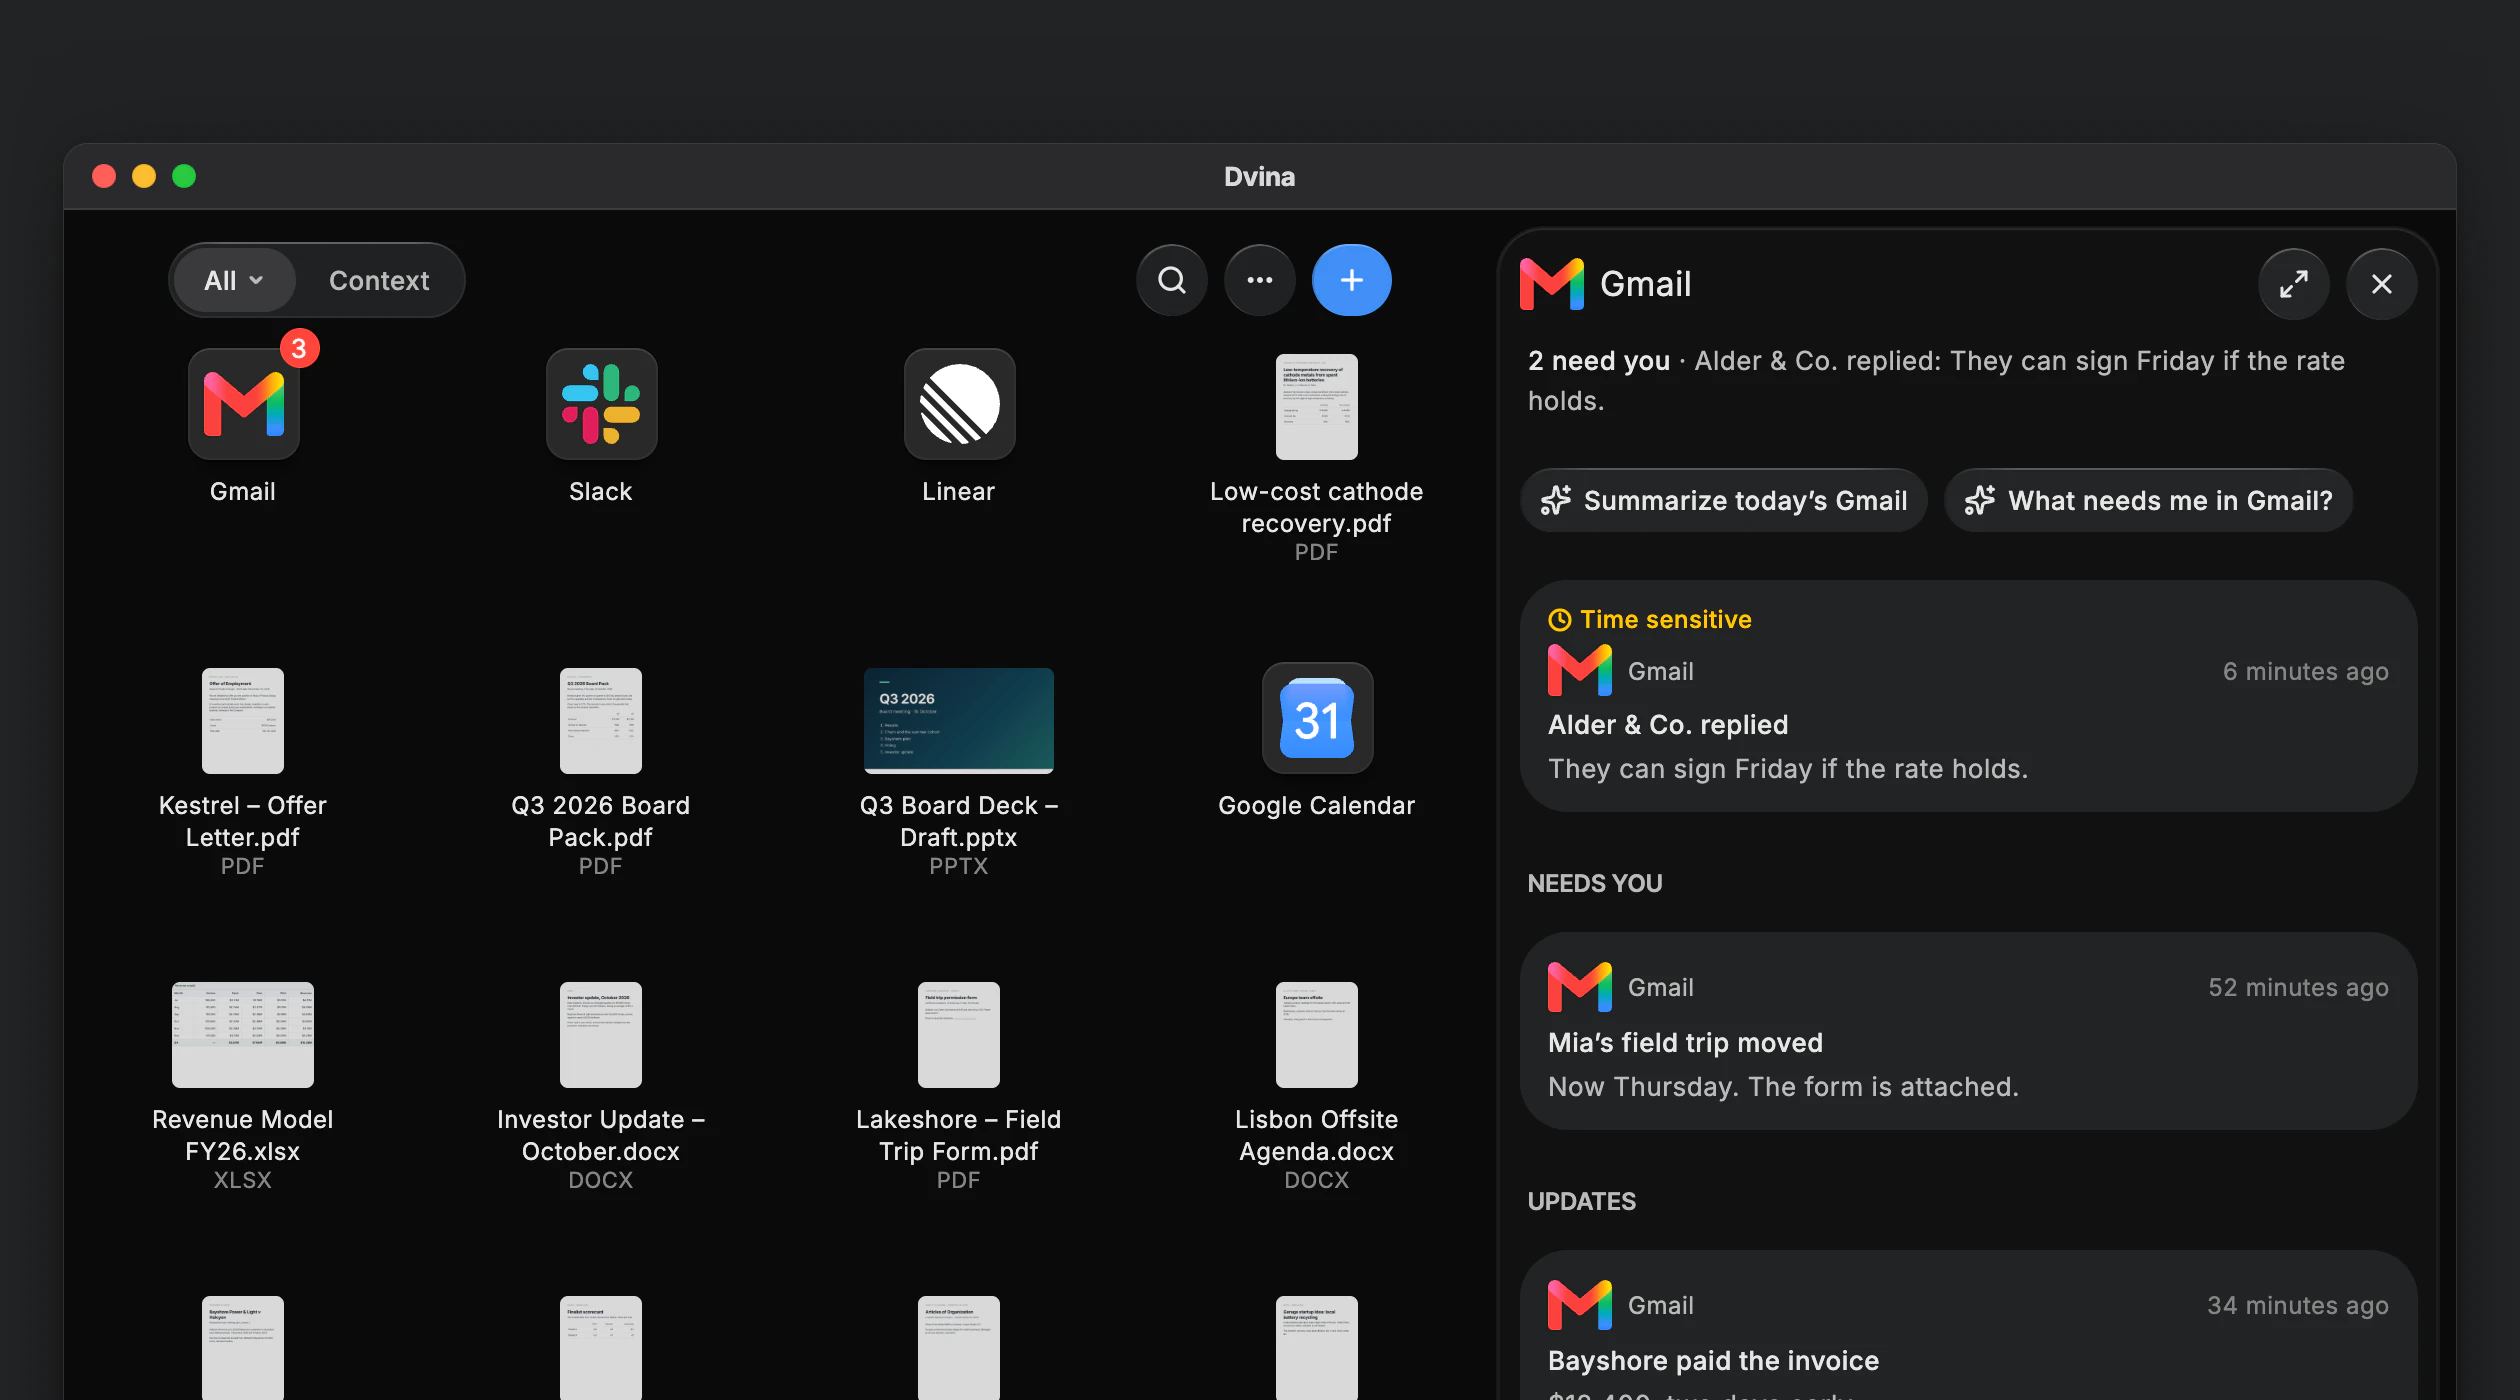Click the 2 need you summary text

[1599, 361]
